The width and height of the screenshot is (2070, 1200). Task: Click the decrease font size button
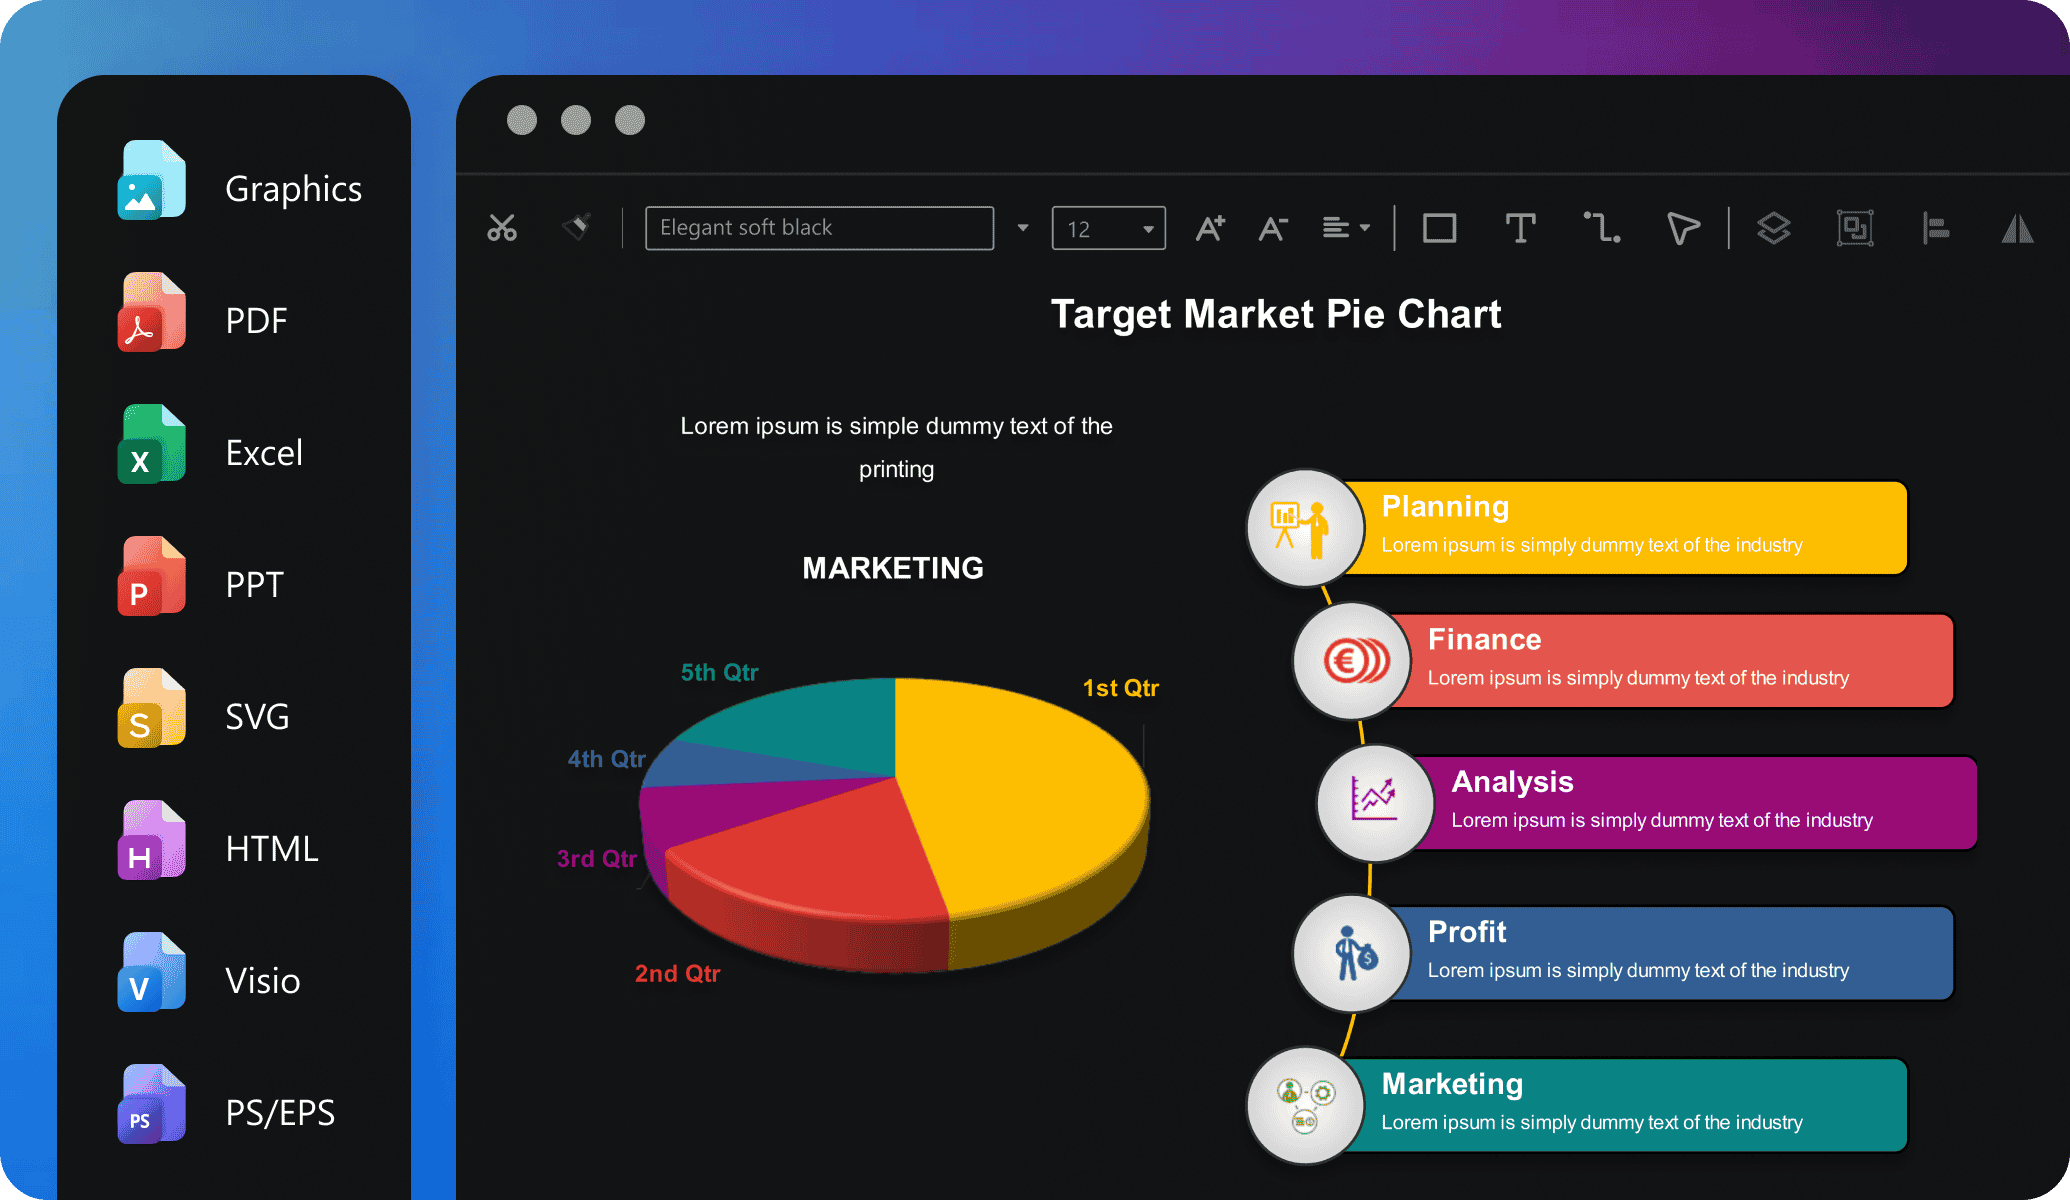1271,226
